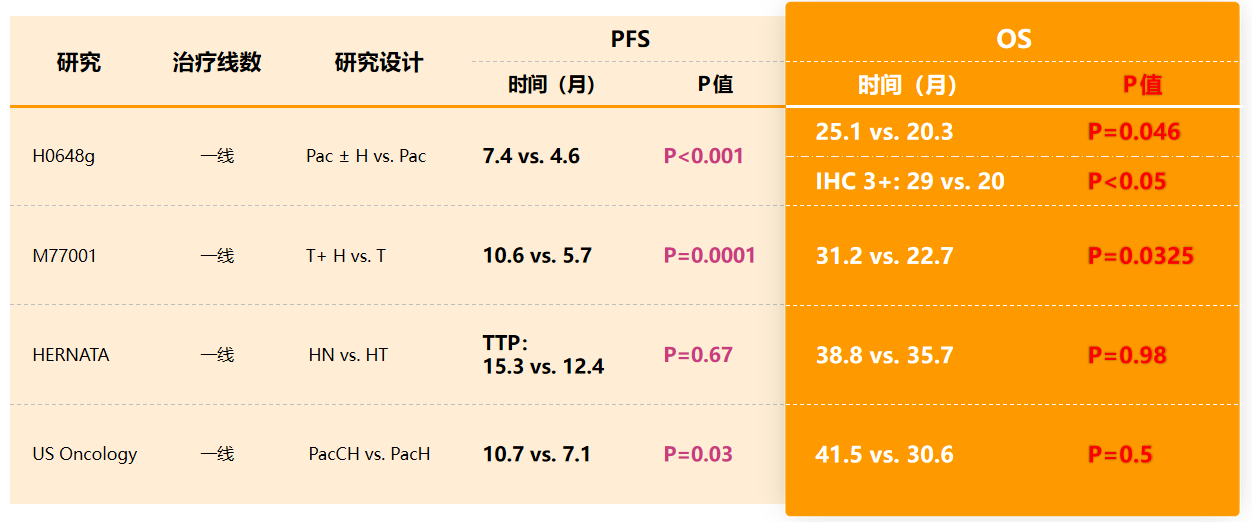Select the H0648g study name
Screen dimensions: 1252x522
point(64,156)
